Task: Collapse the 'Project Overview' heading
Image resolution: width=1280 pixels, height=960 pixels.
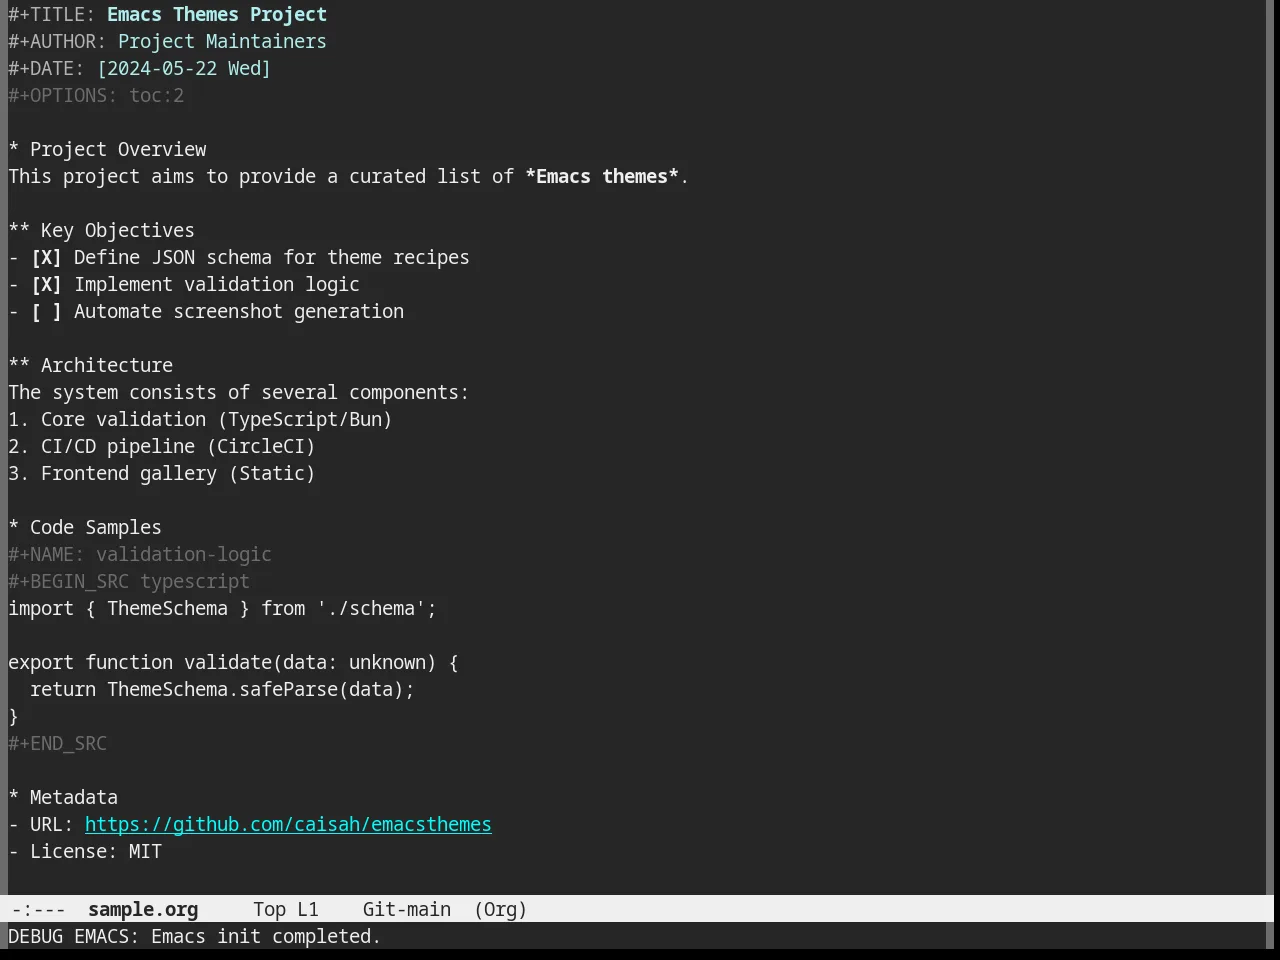Action: tap(108, 150)
